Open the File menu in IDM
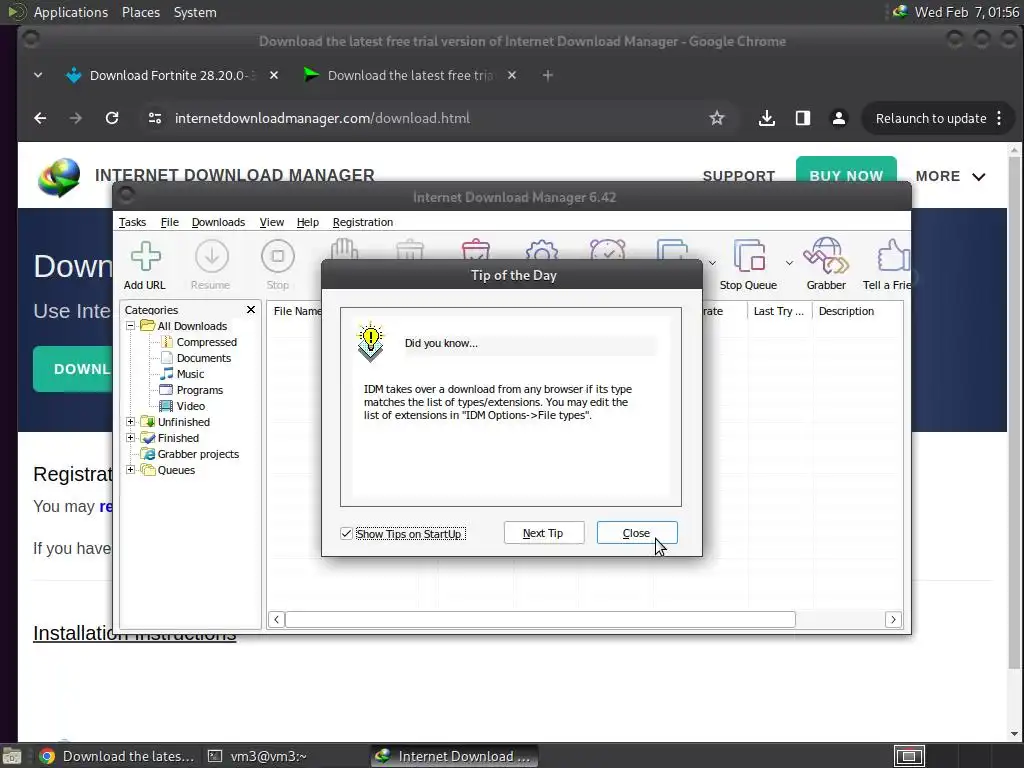The image size is (1024, 768). tap(170, 222)
